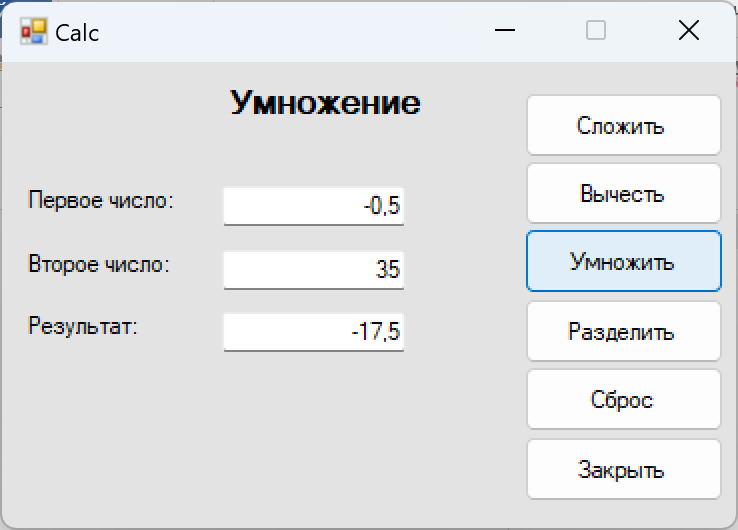Click the Первое число label
Screen dimensions: 738x530
101,201
